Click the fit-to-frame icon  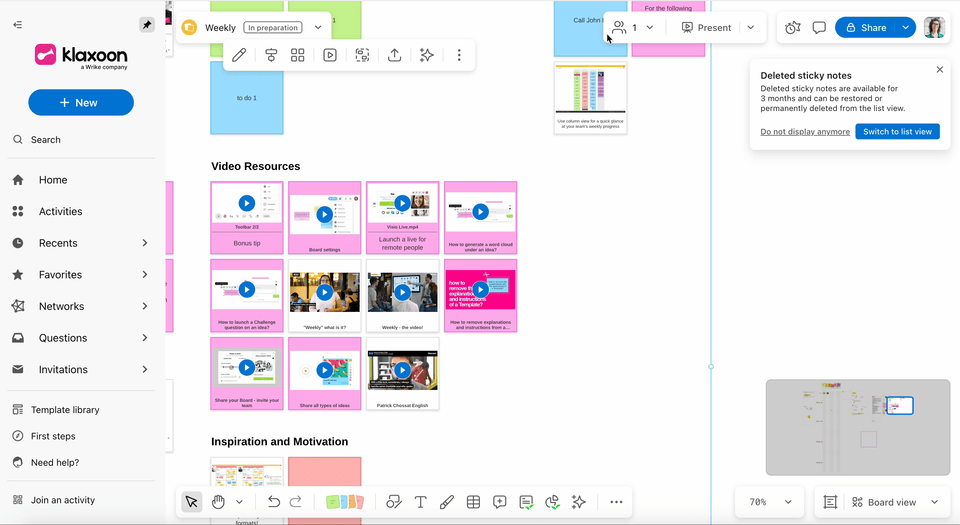[830, 502]
